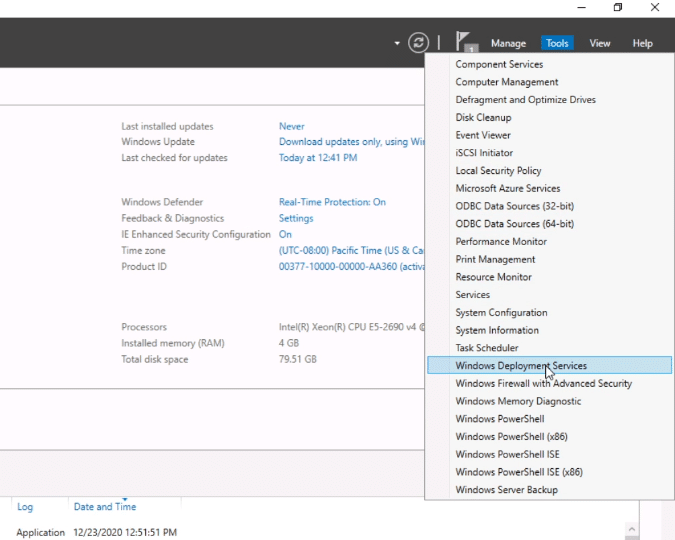Click the Log column header
675x540 pixels.
pos(25,507)
